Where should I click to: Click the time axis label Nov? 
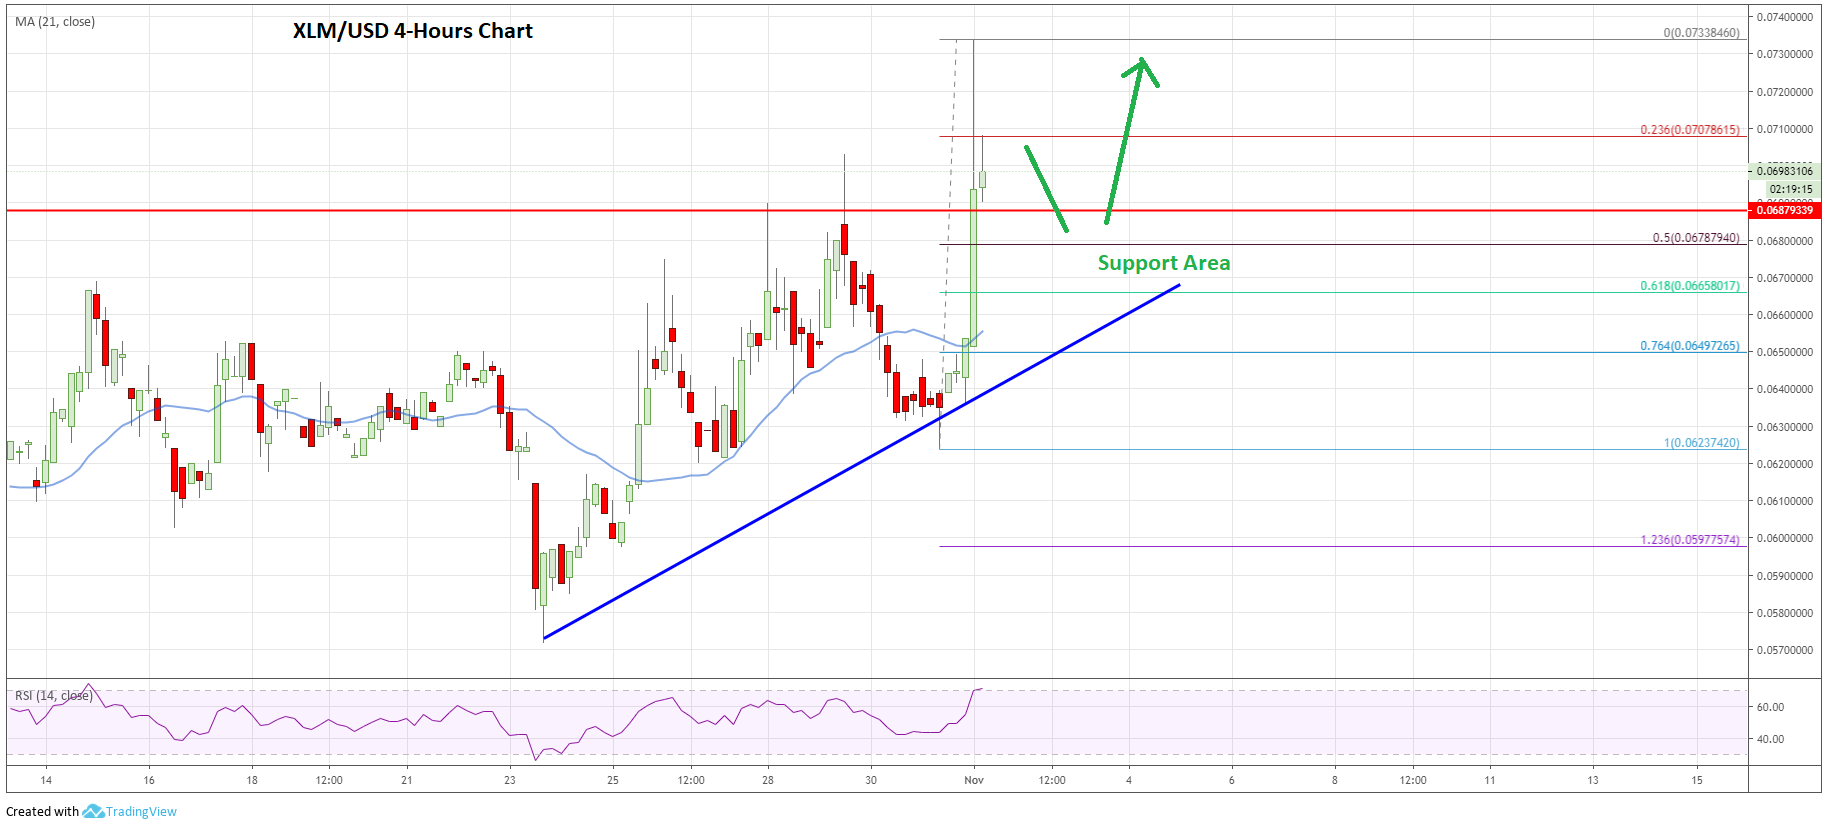click(x=974, y=780)
